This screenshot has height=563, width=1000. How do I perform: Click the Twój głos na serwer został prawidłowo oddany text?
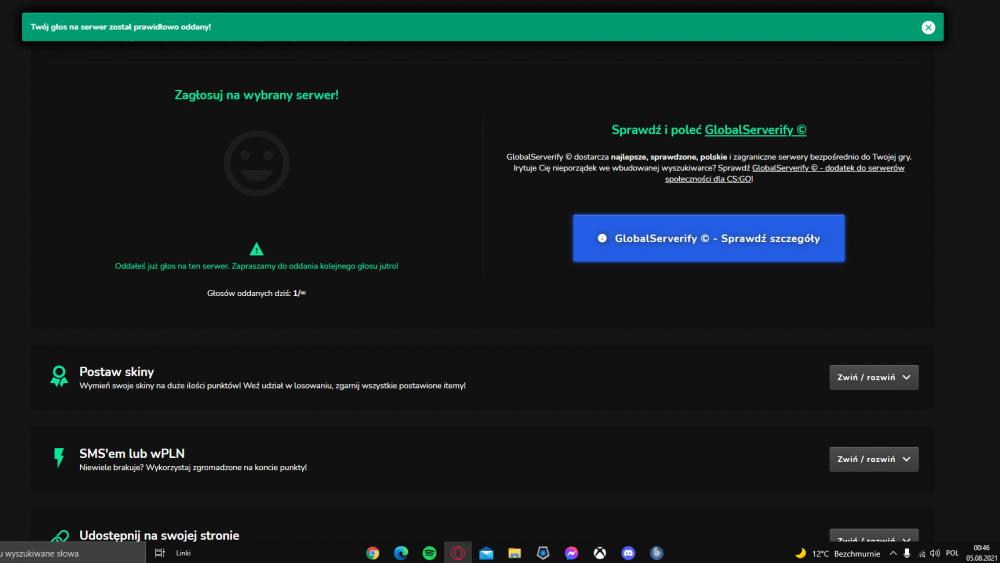tap(121, 27)
